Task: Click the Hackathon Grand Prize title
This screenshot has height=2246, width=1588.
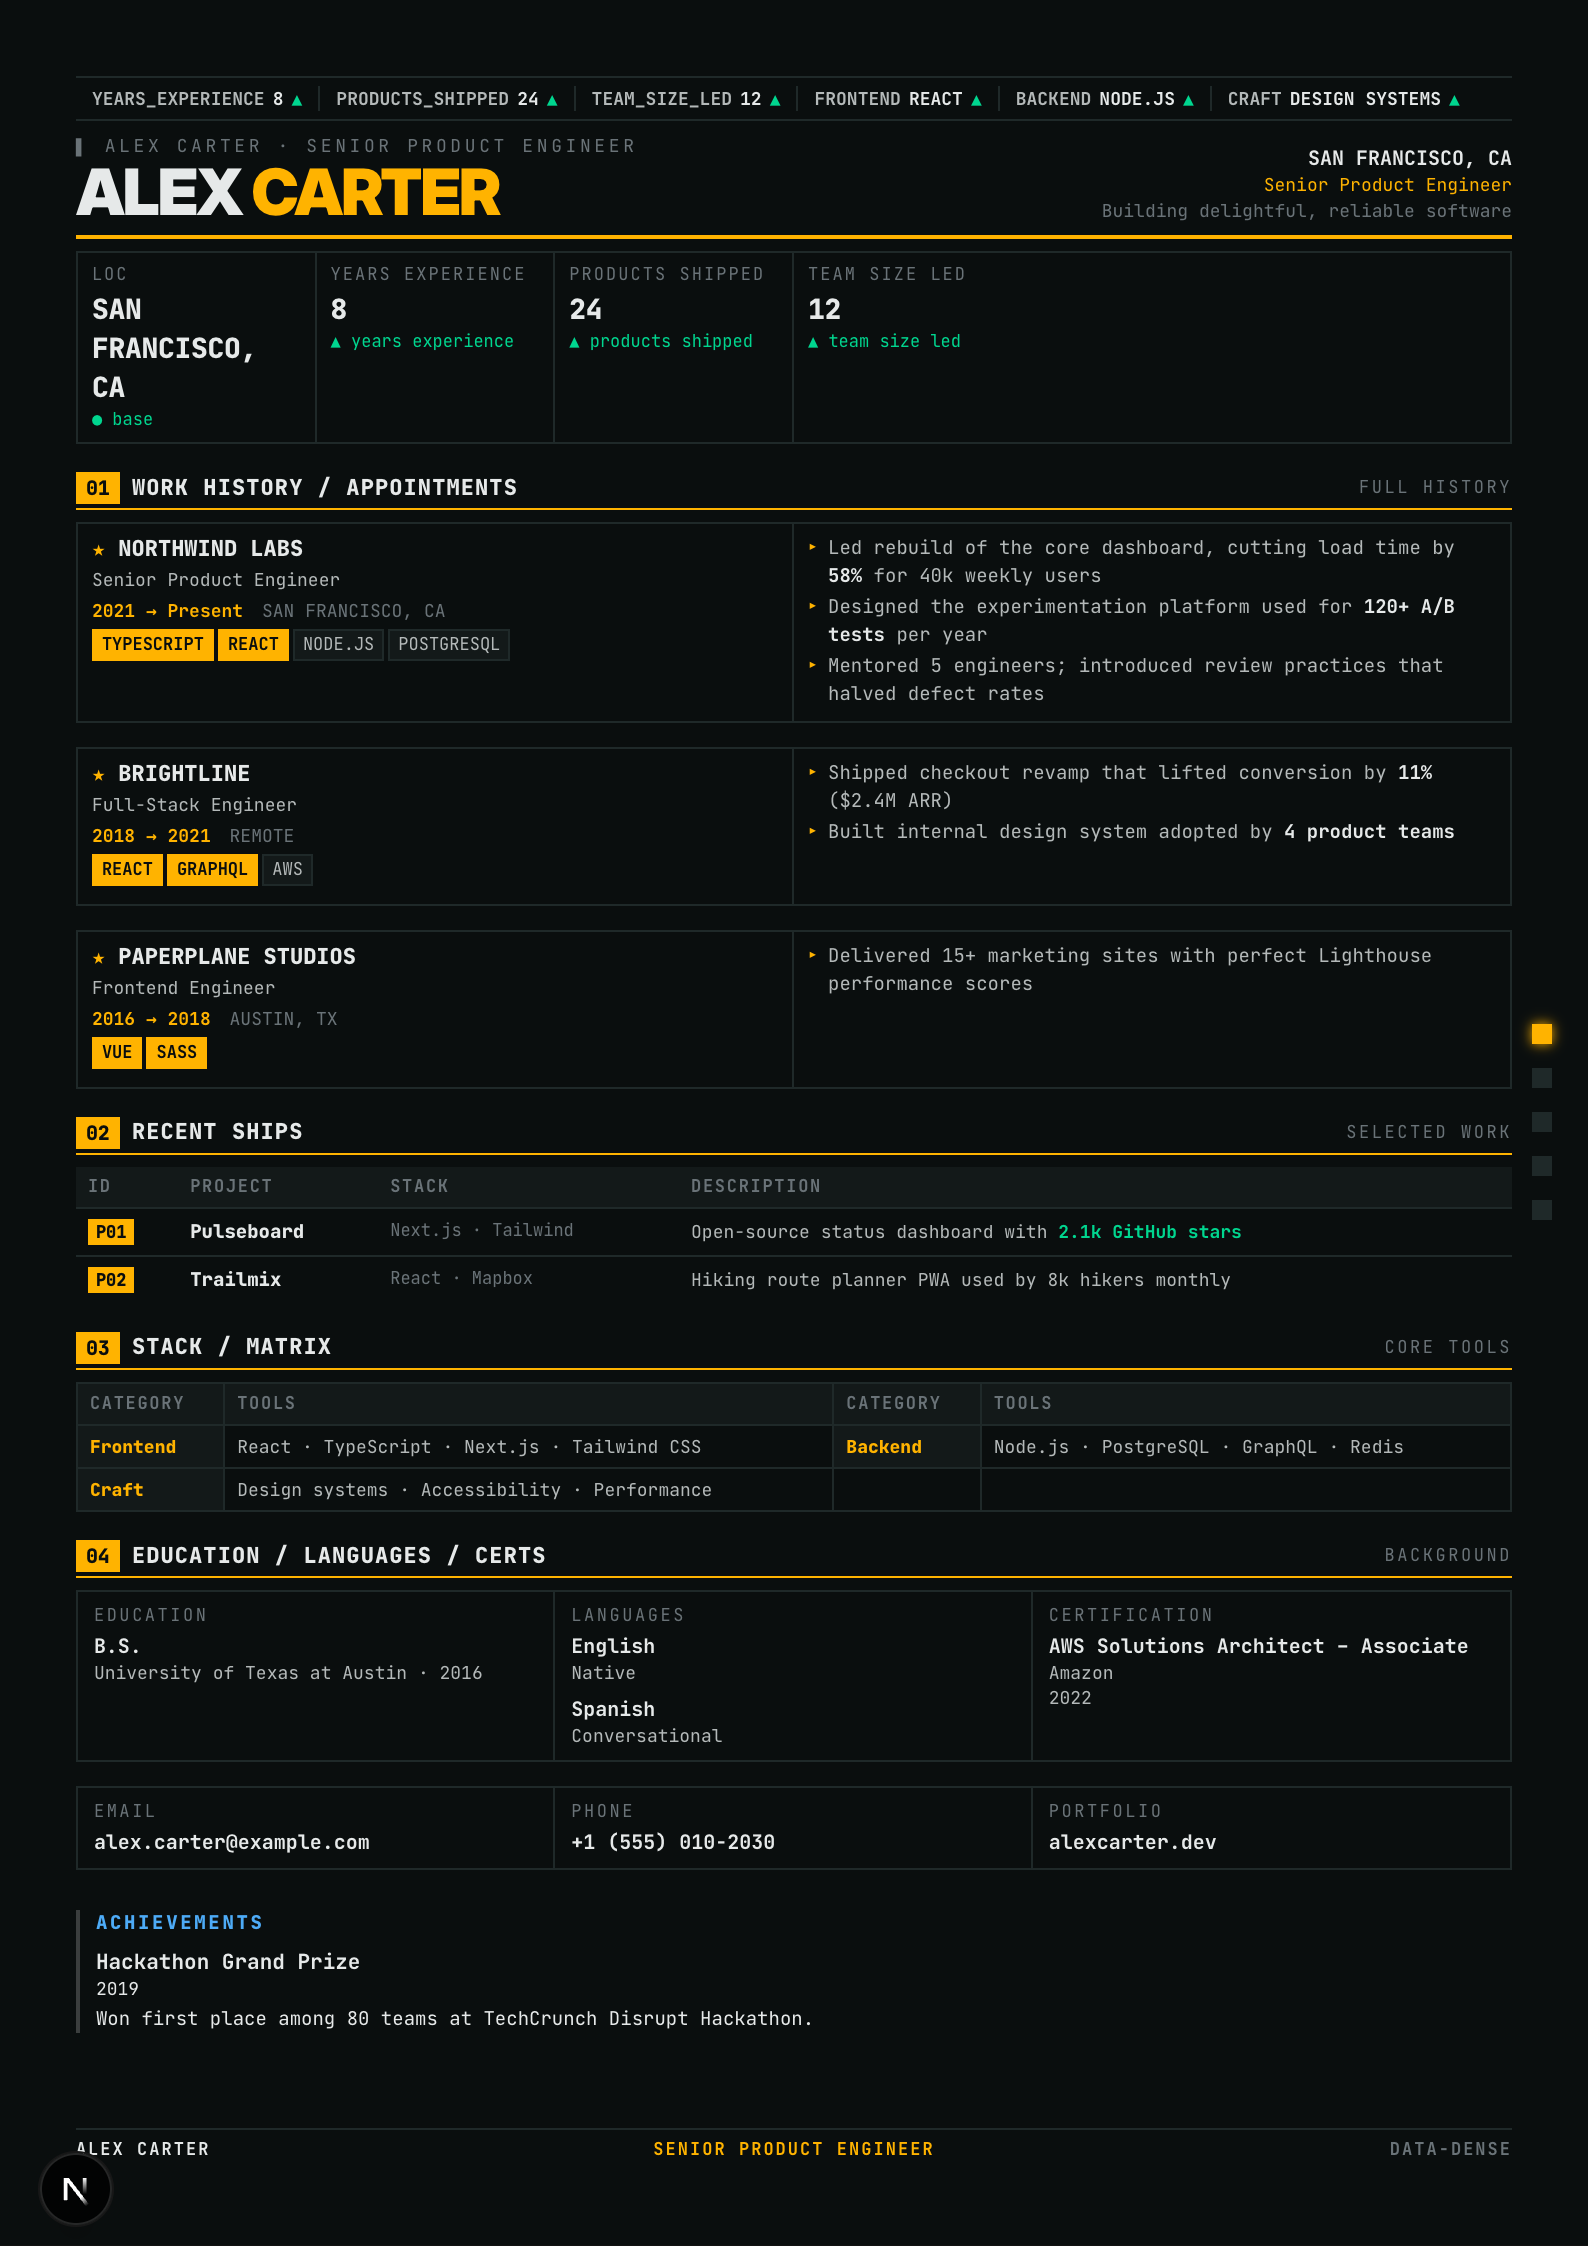Action: click(228, 1962)
